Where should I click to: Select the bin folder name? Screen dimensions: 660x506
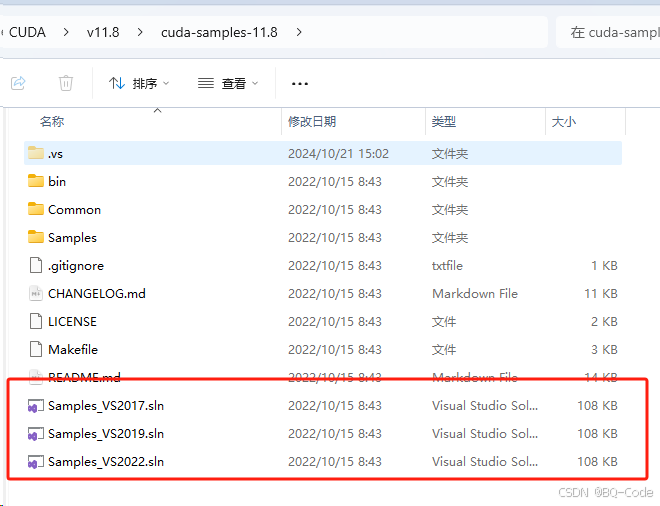(57, 181)
